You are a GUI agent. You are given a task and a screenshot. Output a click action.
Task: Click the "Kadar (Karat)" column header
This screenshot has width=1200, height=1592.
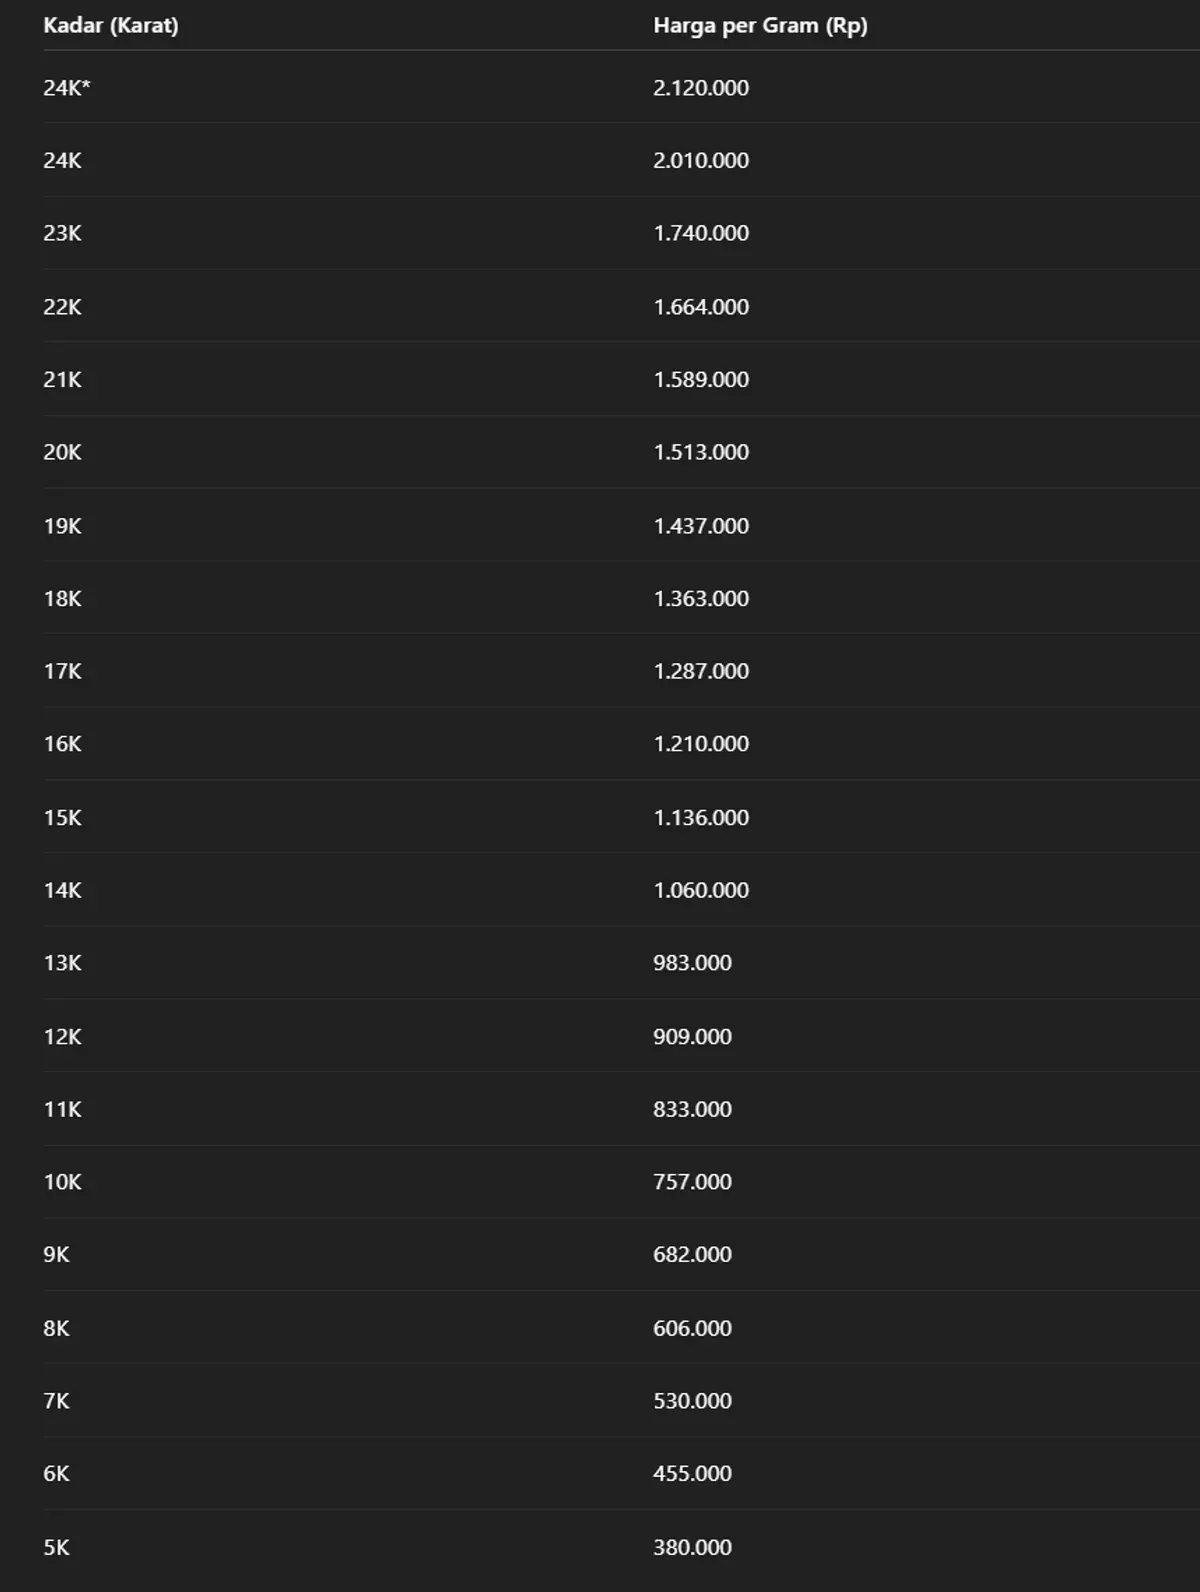click(x=111, y=26)
